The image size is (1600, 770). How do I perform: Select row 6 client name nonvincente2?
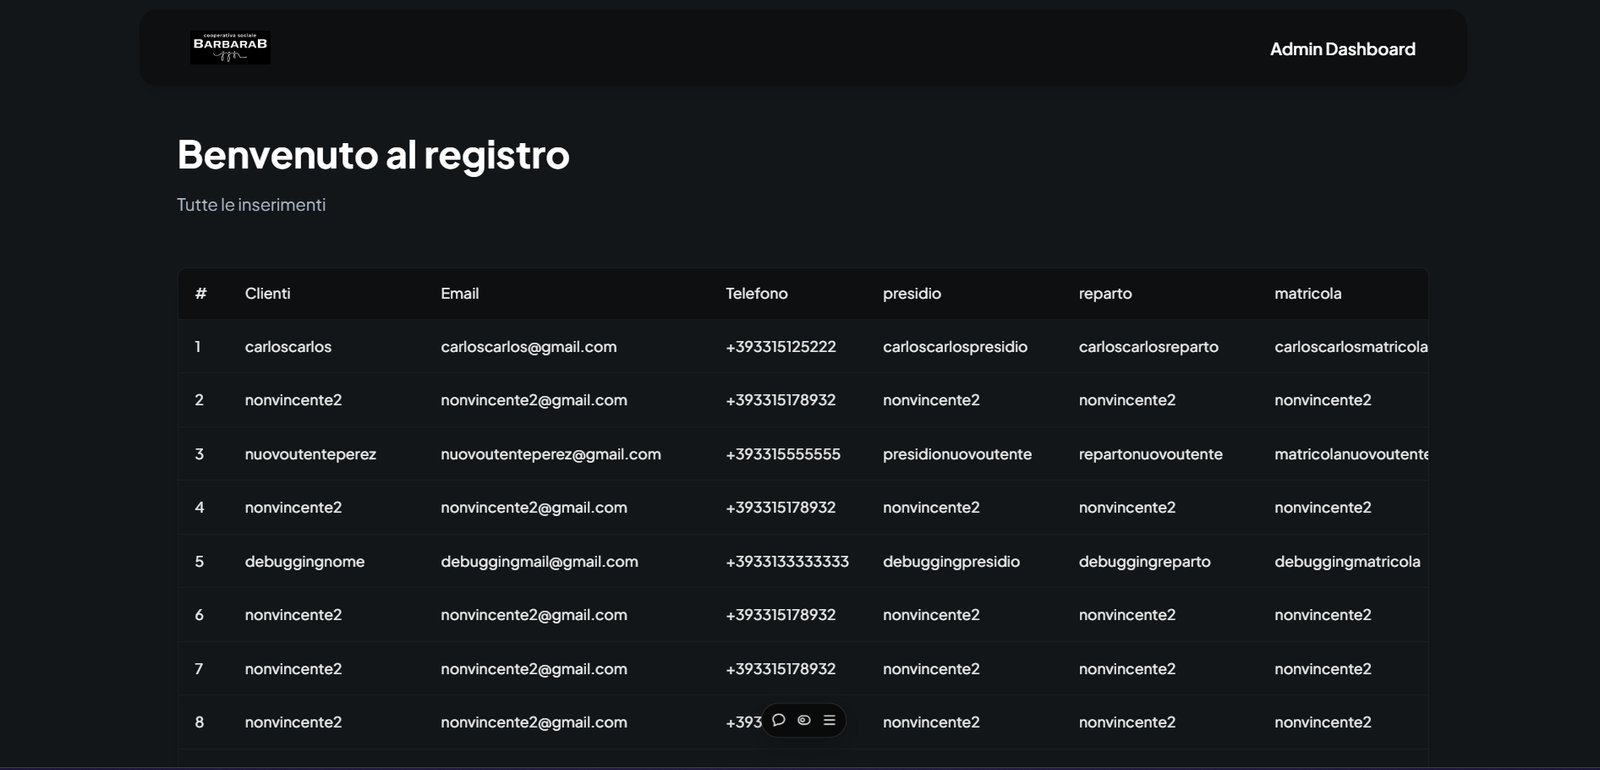coord(293,615)
